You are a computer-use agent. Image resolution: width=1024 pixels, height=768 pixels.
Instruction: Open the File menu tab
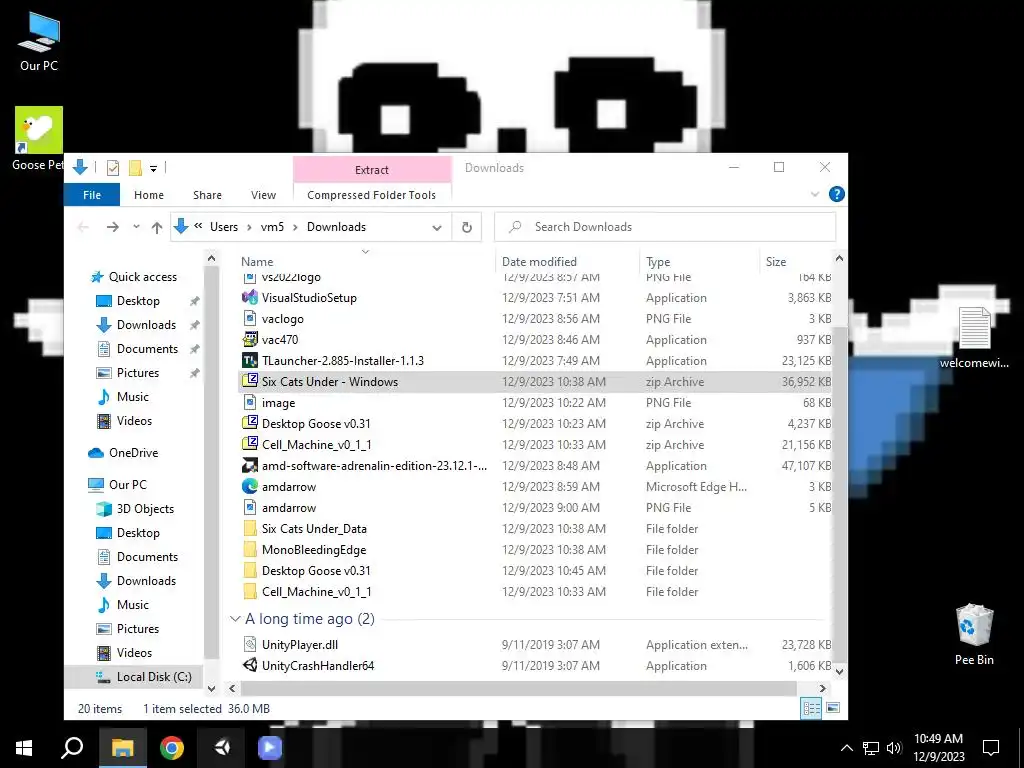(x=92, y=195)
